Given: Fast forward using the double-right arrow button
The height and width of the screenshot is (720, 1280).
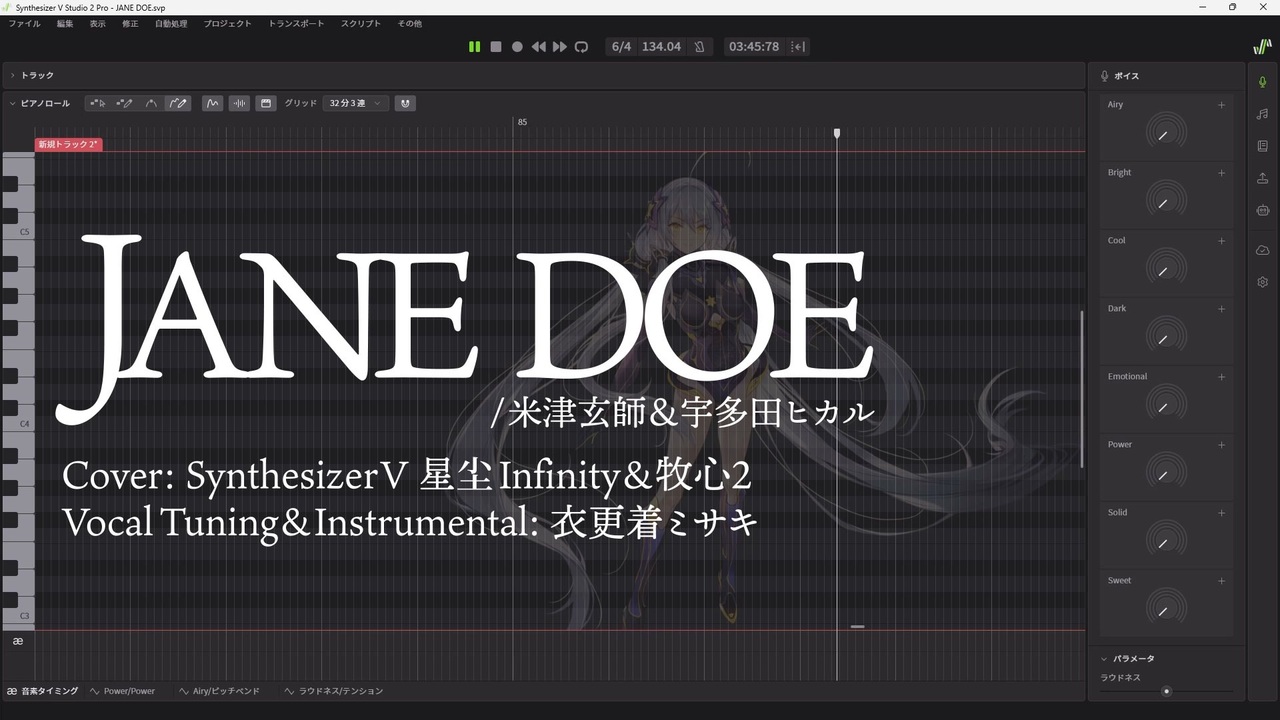Looking at the screenshot, I should tap(560, 46).
